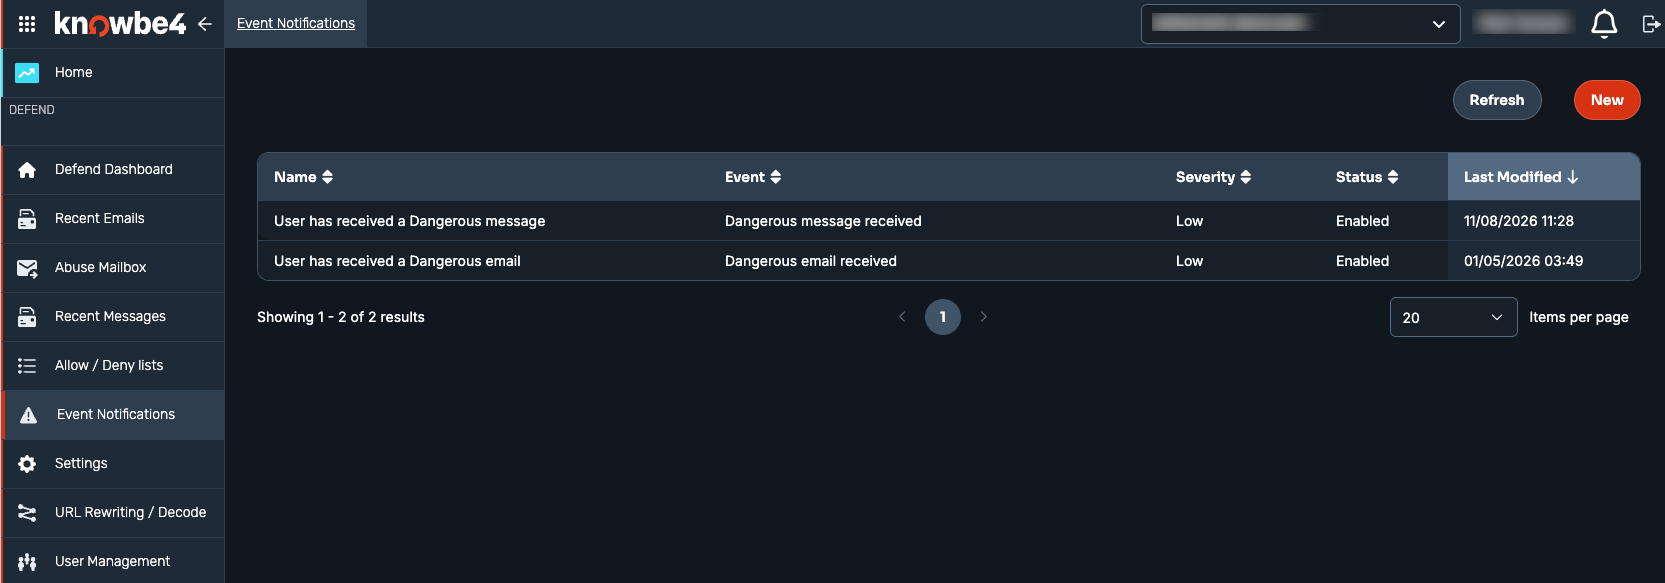Sort table by Severity column

coord(1213,177)
